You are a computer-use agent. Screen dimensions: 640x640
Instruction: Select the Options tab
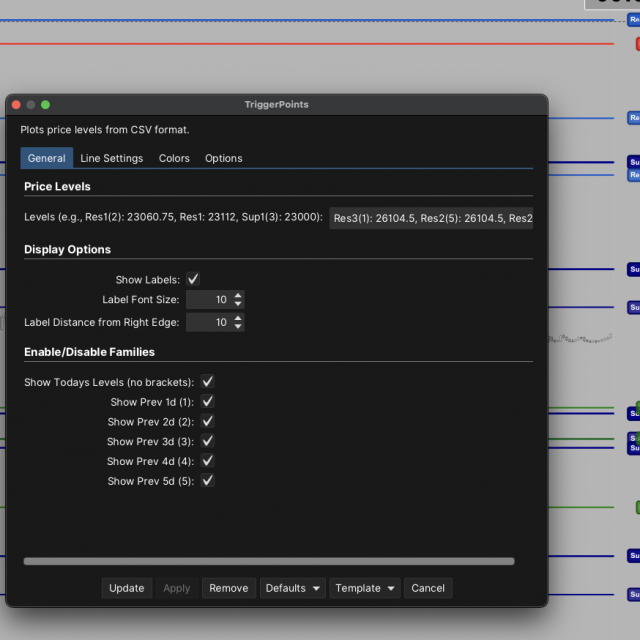point(223,158)
